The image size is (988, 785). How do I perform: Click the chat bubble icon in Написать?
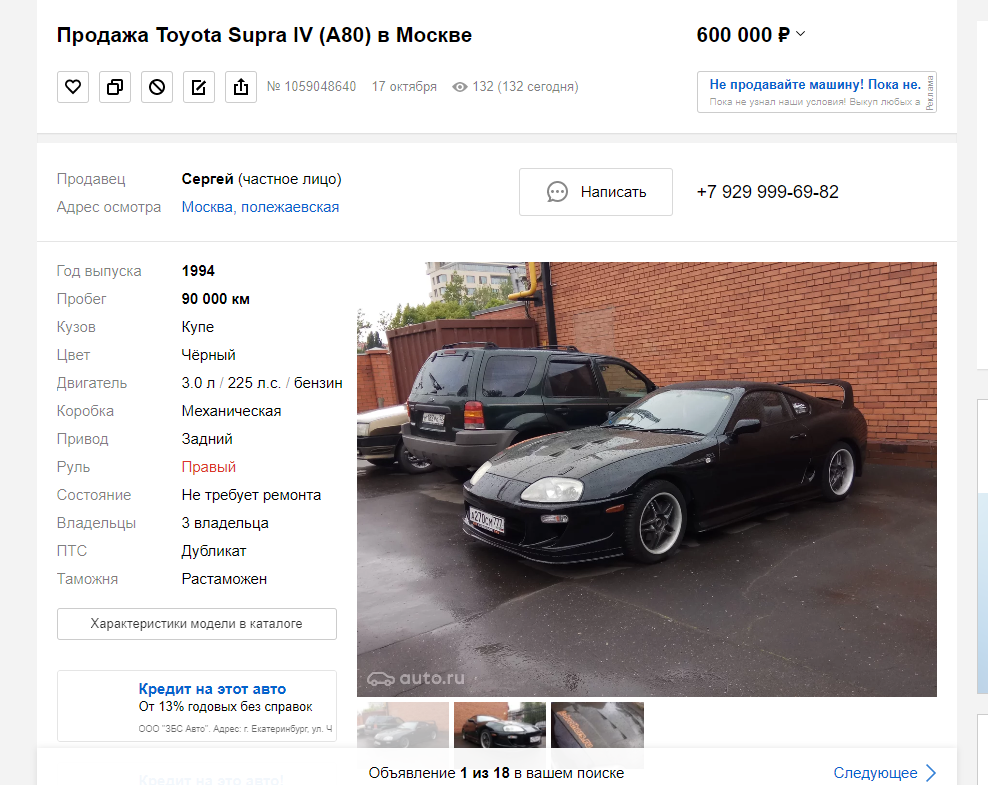click(x=557, y=192)
